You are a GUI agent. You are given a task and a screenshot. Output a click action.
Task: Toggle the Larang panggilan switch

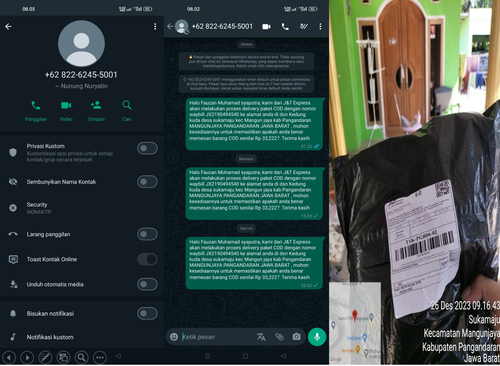147,234
